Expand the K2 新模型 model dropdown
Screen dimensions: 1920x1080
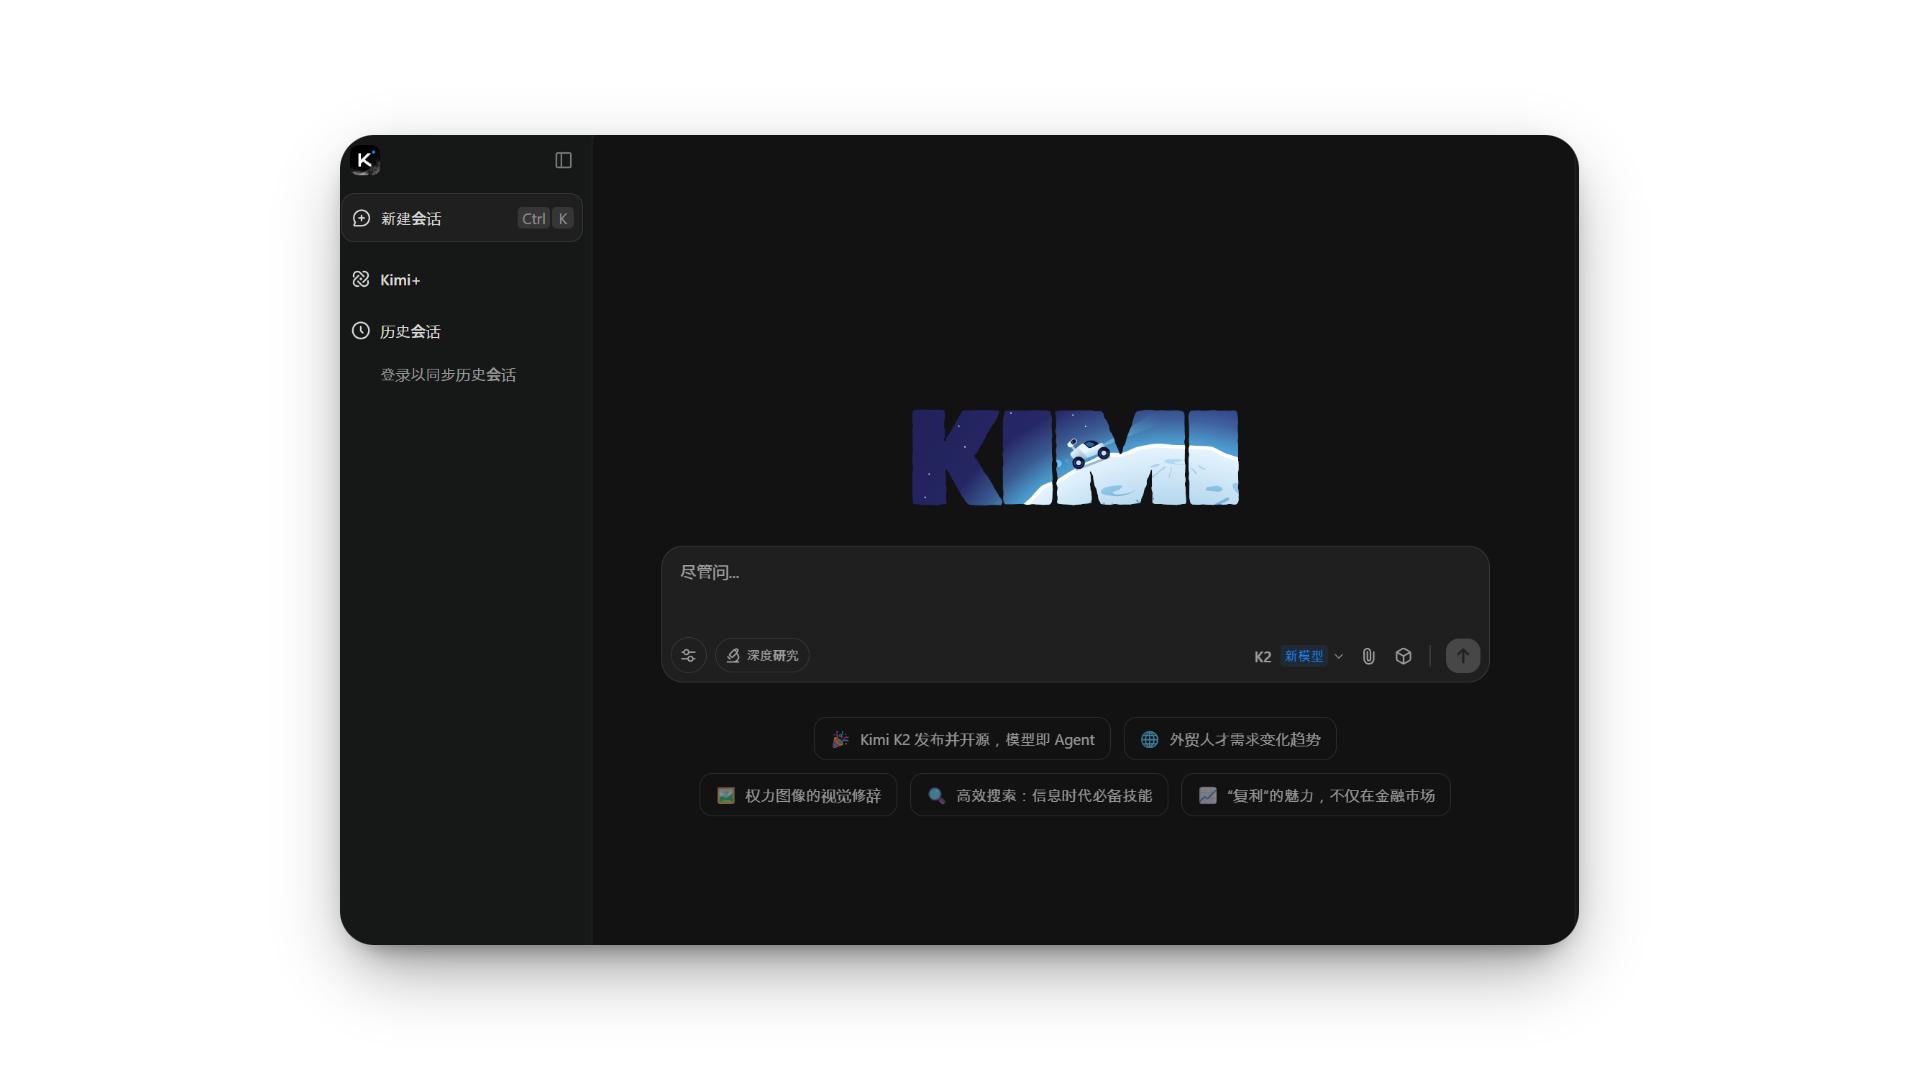point(1298,656)
